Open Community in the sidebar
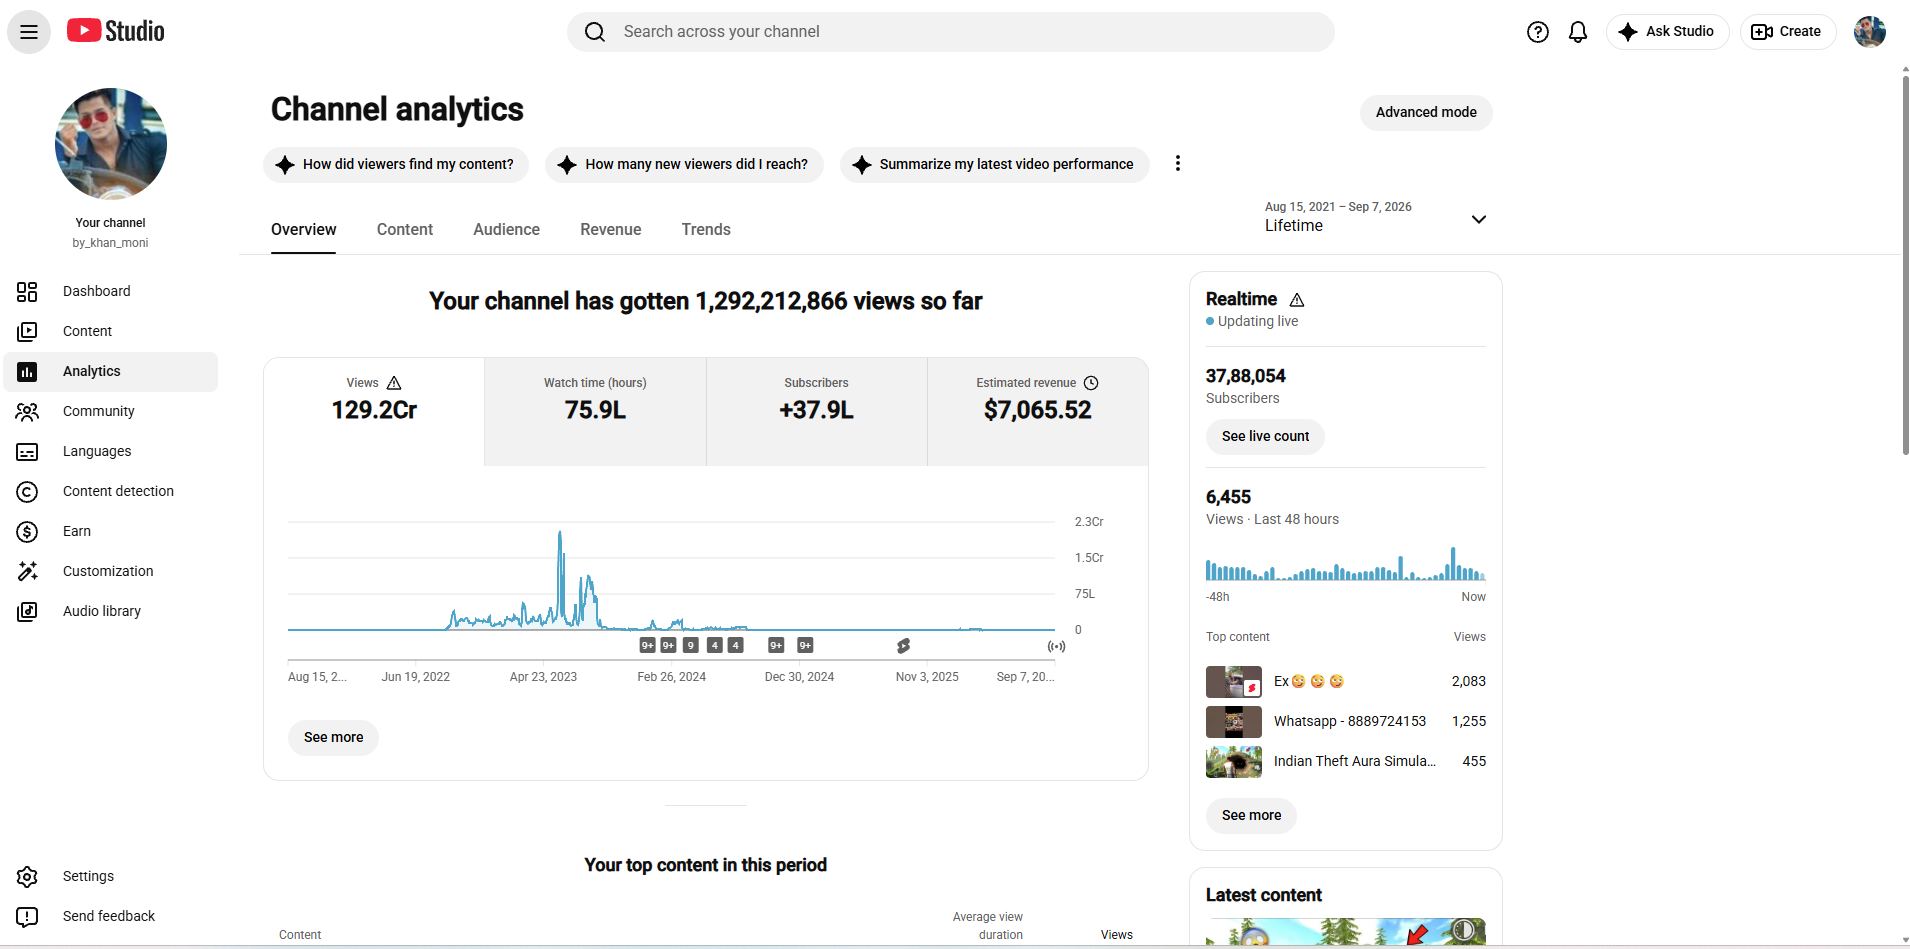The image size is (1910, 949). click(111, 411)
